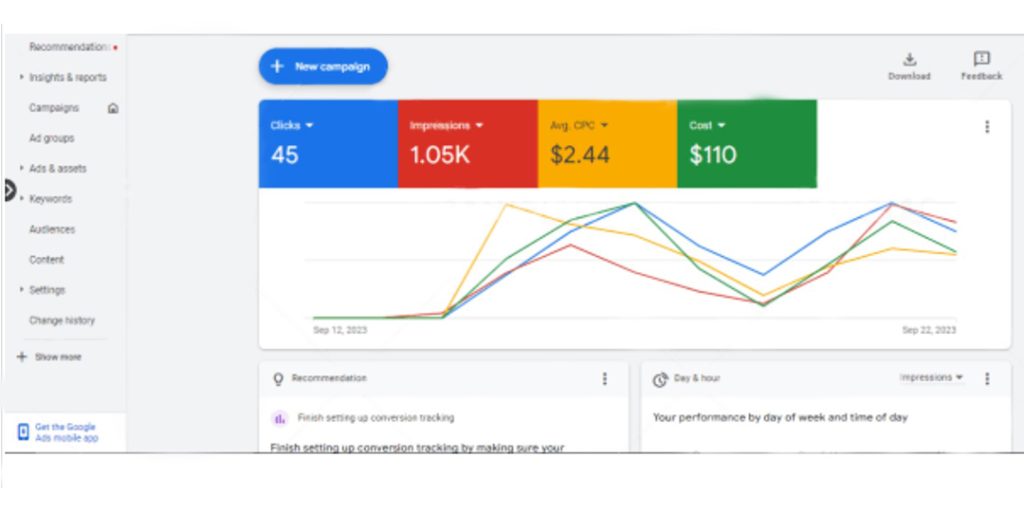Image resolution: width=1024 pixels, height=512 pixels.
Task: Open Recommendation card three-dot menu
Action: [x=604, y=379]
